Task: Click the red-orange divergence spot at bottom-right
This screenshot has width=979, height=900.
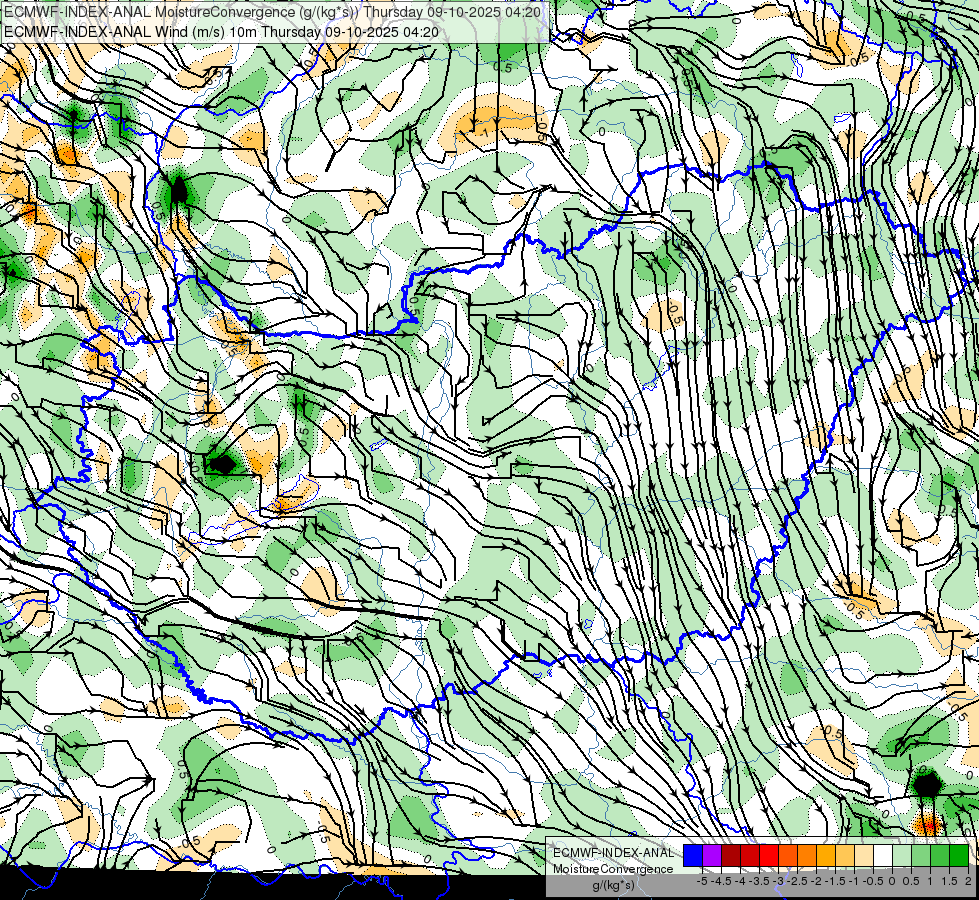Action: click(x=928, y=826)
